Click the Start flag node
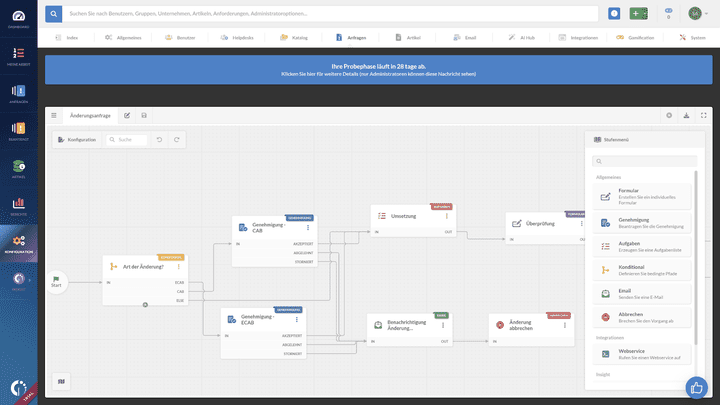This screenshot has width=720, height=405. (x=56, y=281)
